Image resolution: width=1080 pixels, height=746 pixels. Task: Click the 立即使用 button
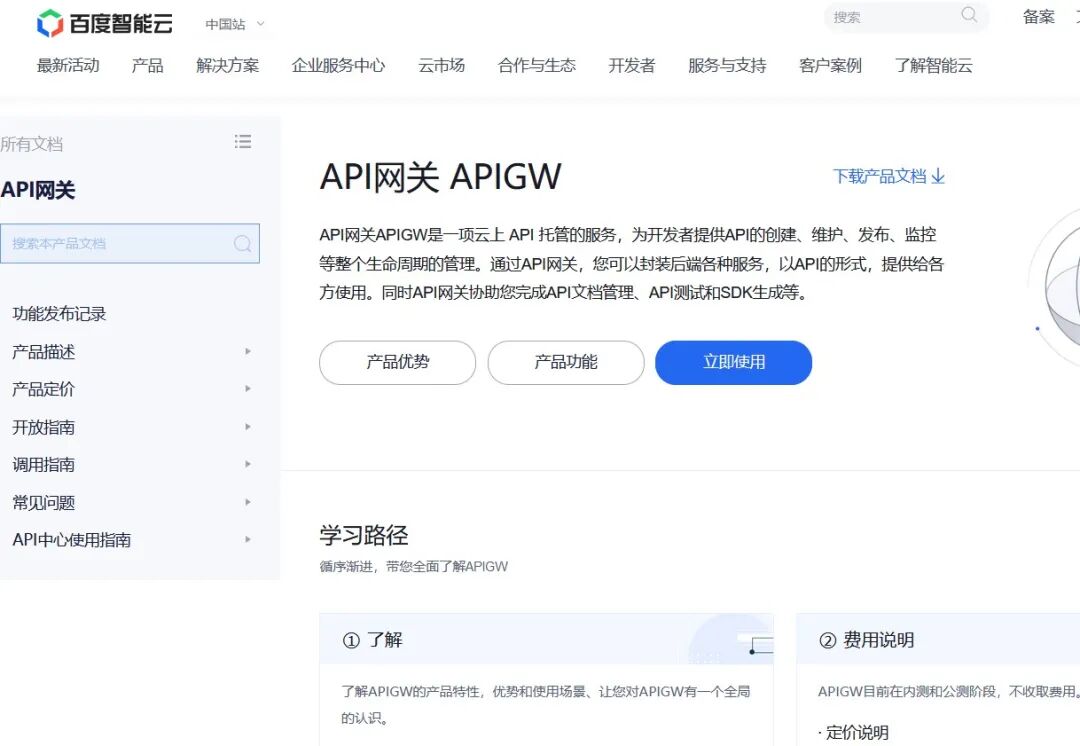pyautogui.click(x=733, y=363)
